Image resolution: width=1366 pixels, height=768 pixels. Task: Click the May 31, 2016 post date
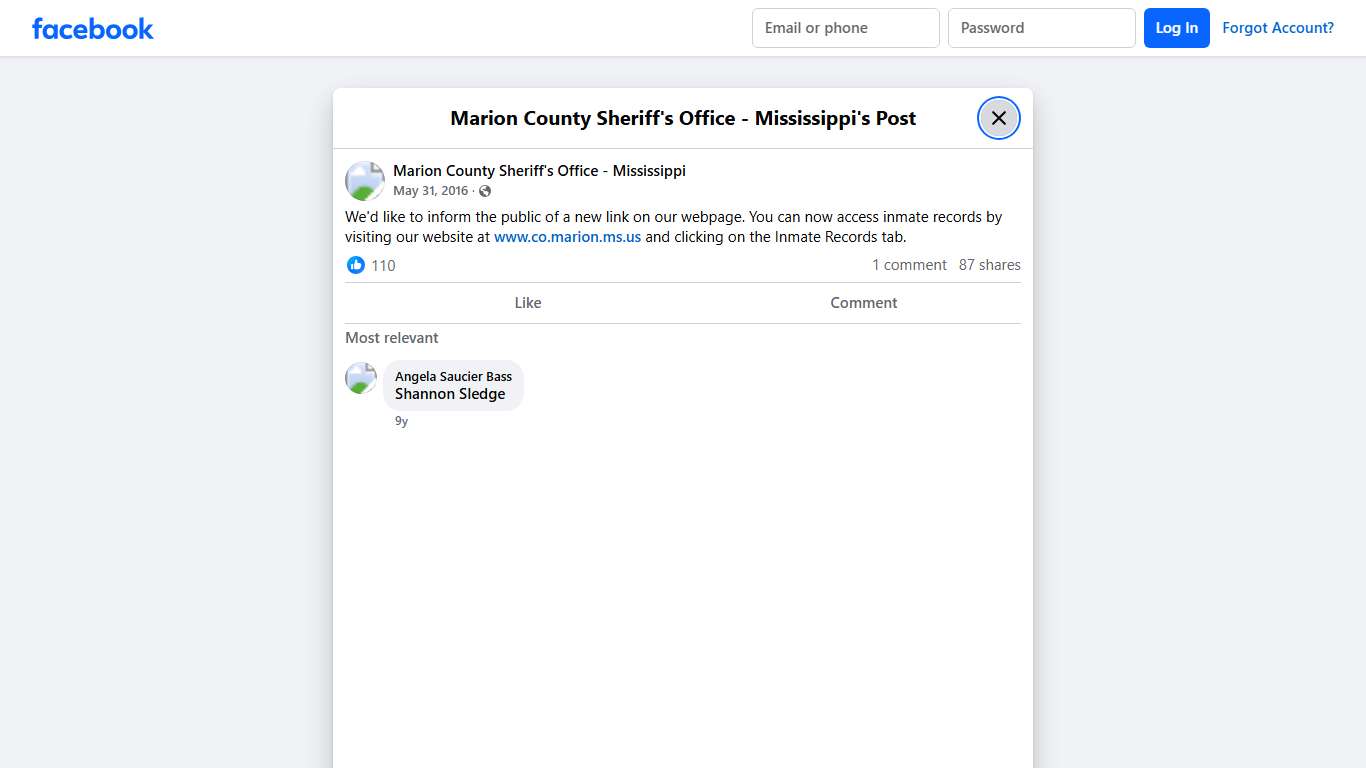[430, 191]
